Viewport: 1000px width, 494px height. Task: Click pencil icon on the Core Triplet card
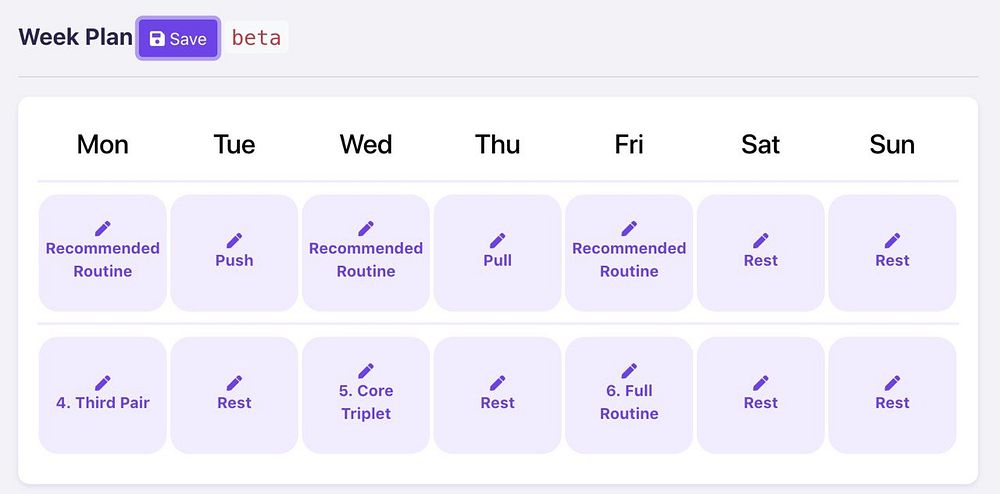[366, 371]
